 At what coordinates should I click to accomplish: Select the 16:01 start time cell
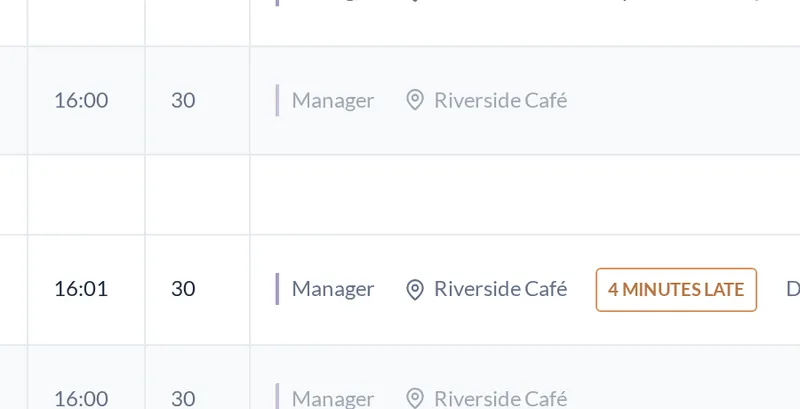tap(81, 289)
